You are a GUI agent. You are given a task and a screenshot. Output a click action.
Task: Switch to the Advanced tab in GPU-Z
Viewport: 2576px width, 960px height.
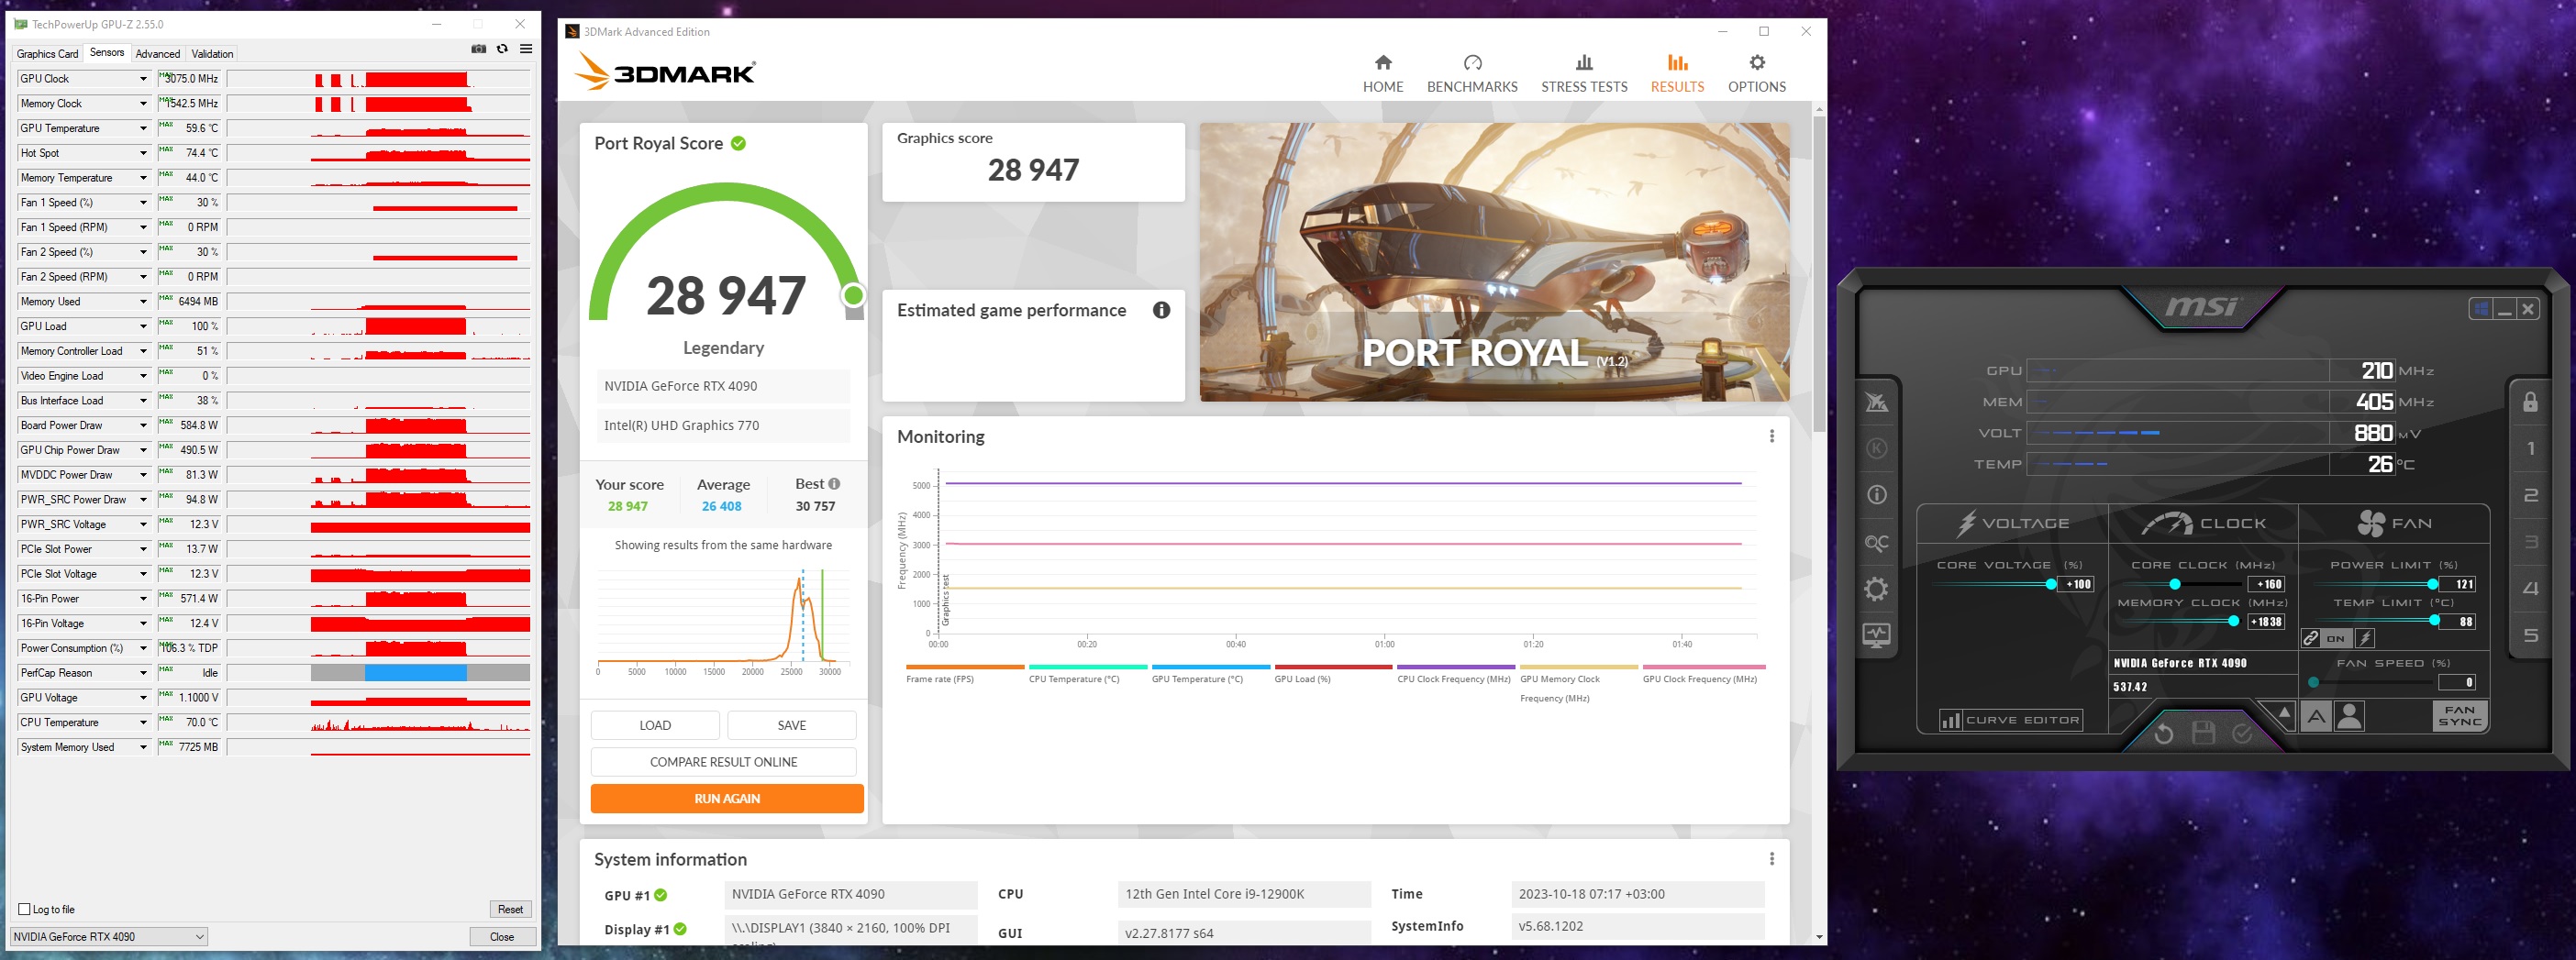tap(158, 54)
